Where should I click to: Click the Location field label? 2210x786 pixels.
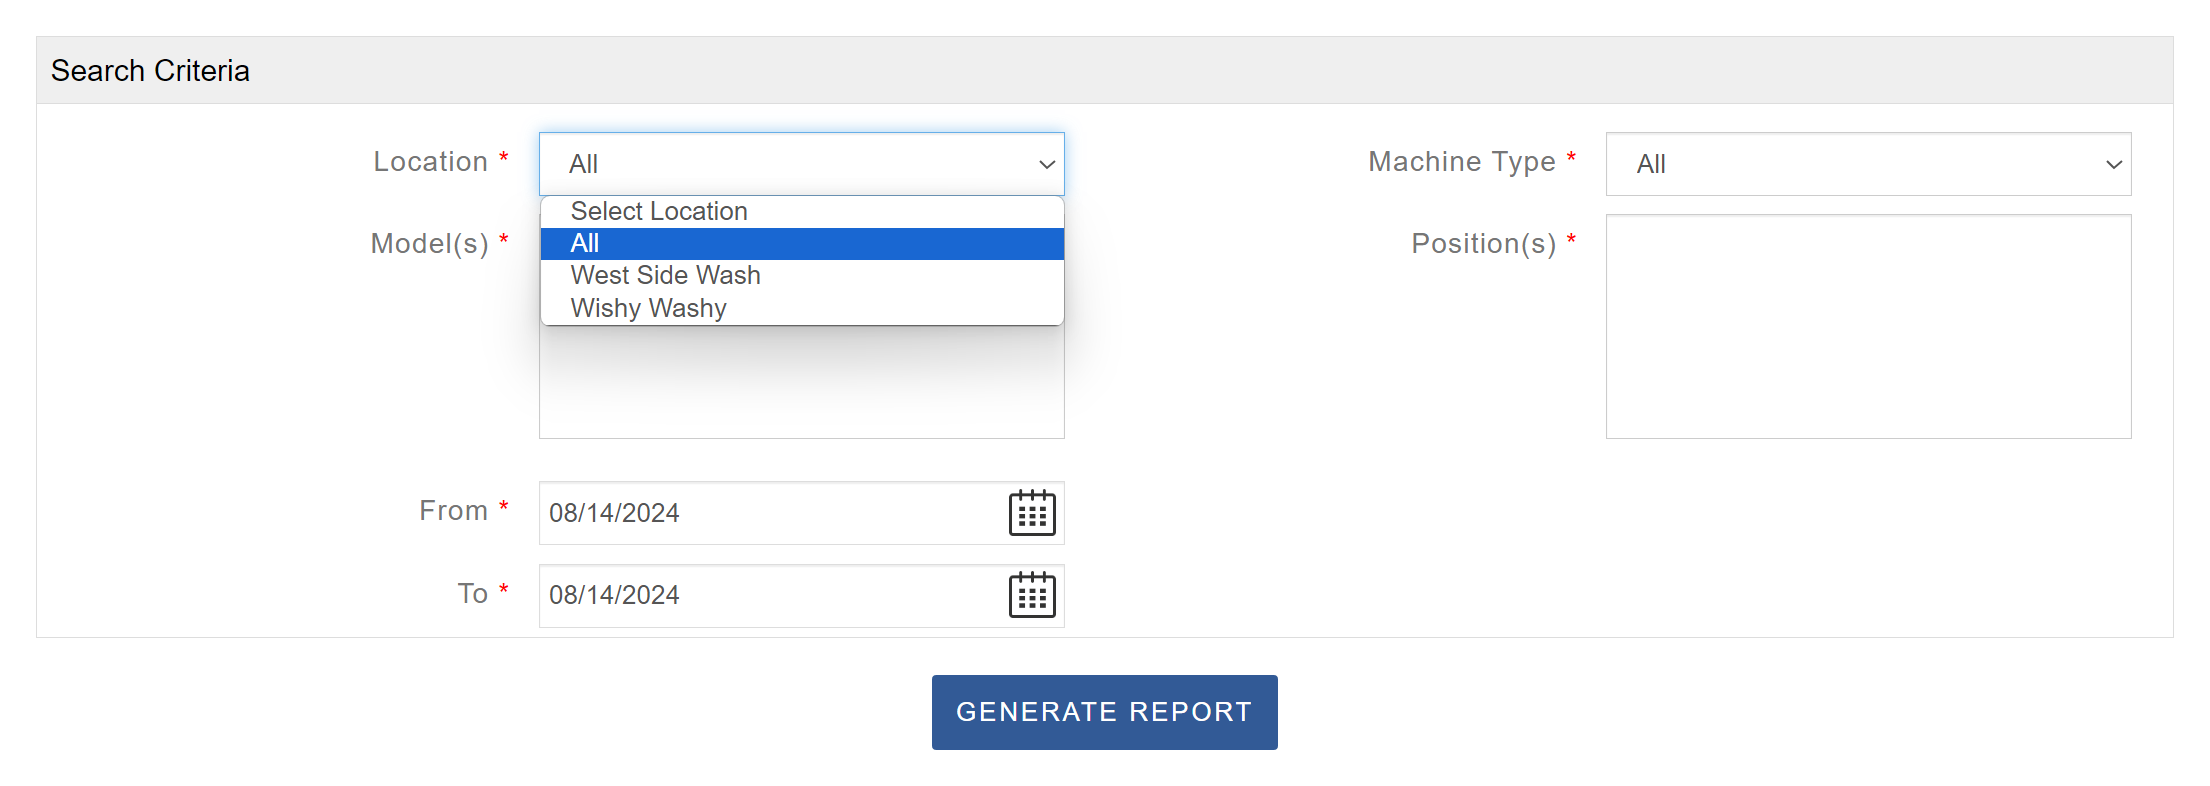(x=430, y=162)
